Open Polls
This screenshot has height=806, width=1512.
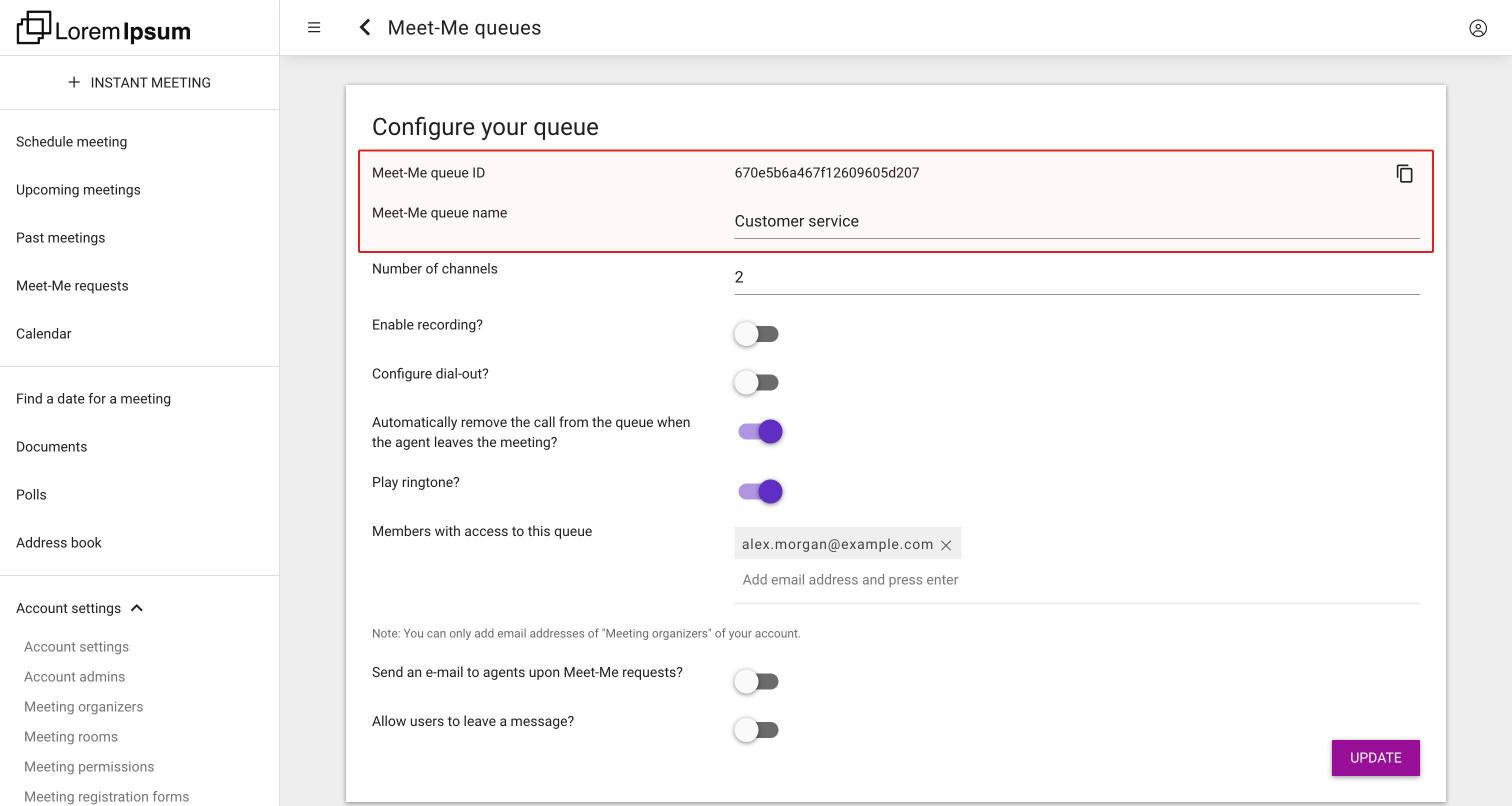tap(31, 495)
